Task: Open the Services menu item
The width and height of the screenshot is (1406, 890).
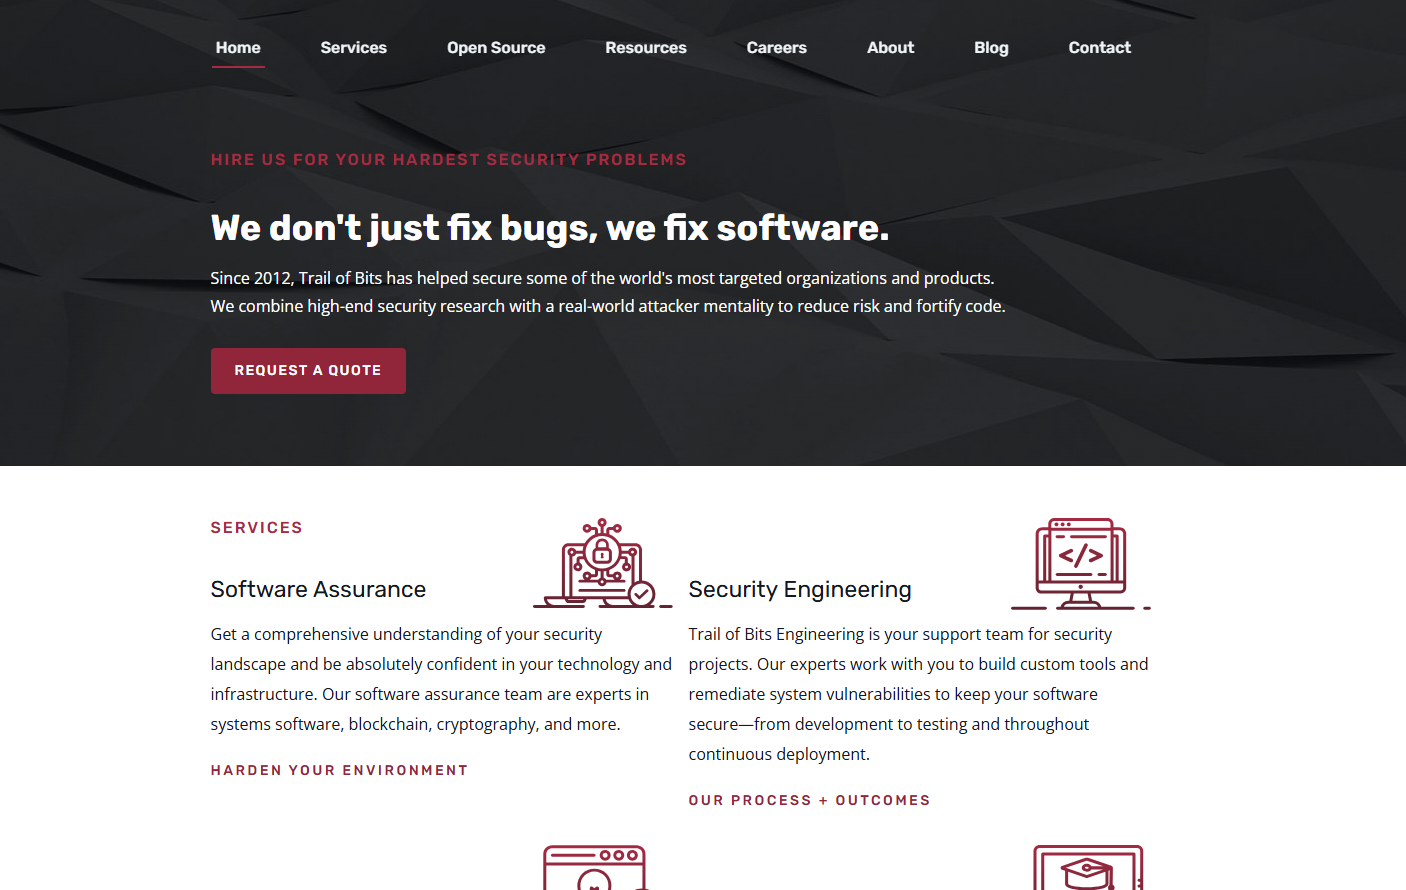Action: click(x=353, y=48)
